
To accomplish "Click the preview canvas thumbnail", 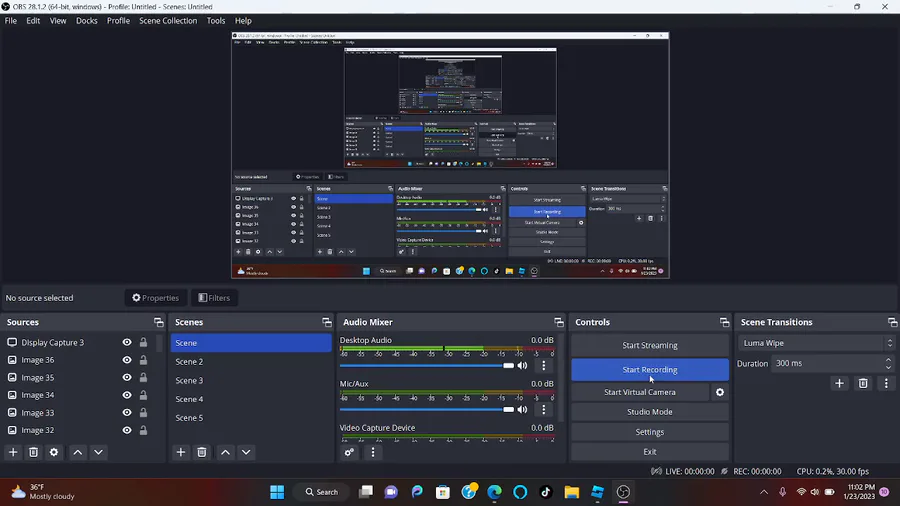I will pyautogui.click(x=450, y=155).
